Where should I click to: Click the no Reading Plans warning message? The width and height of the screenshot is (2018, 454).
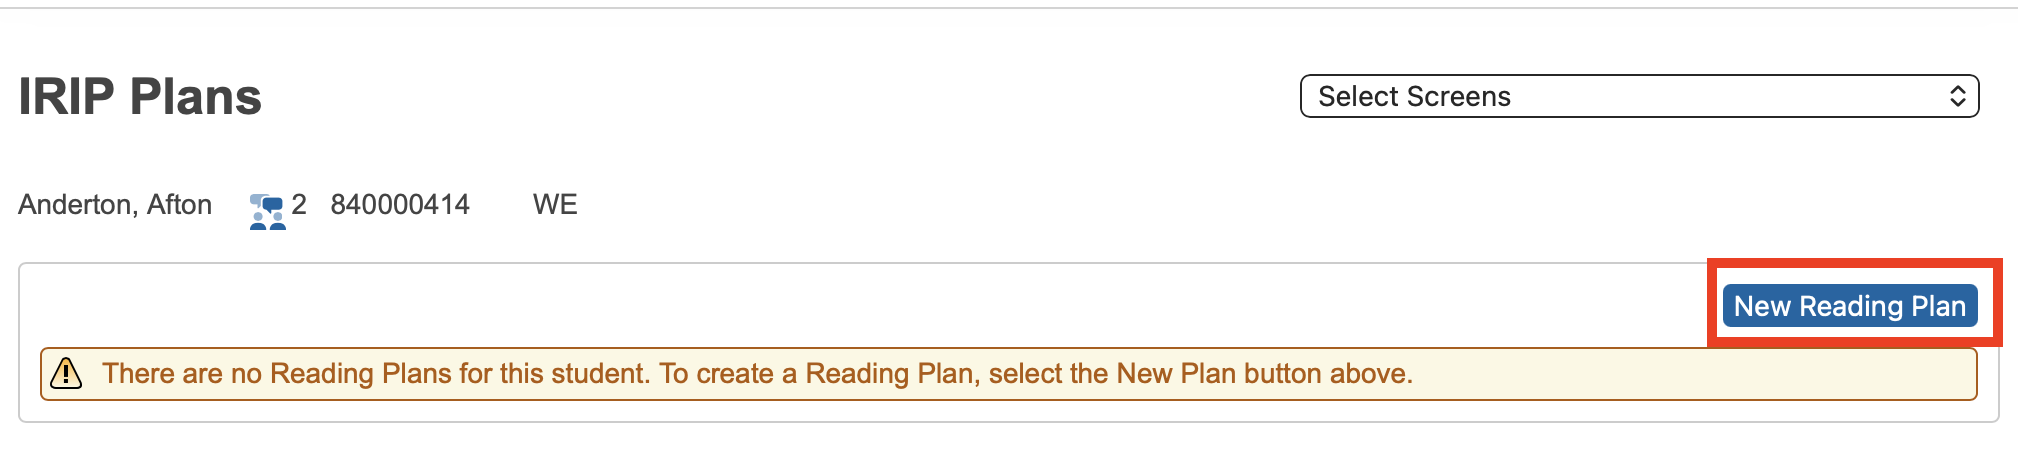757,374
